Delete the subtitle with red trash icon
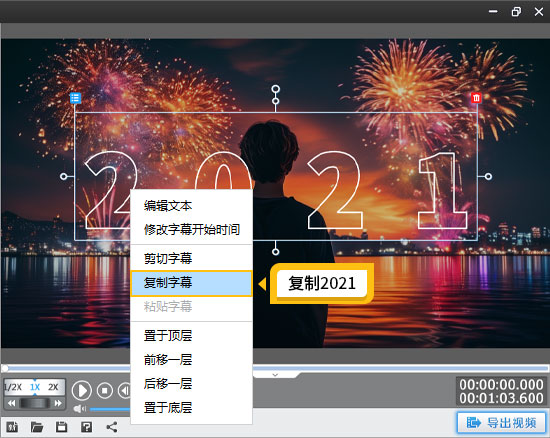550x438 pixels. (476, 98)
